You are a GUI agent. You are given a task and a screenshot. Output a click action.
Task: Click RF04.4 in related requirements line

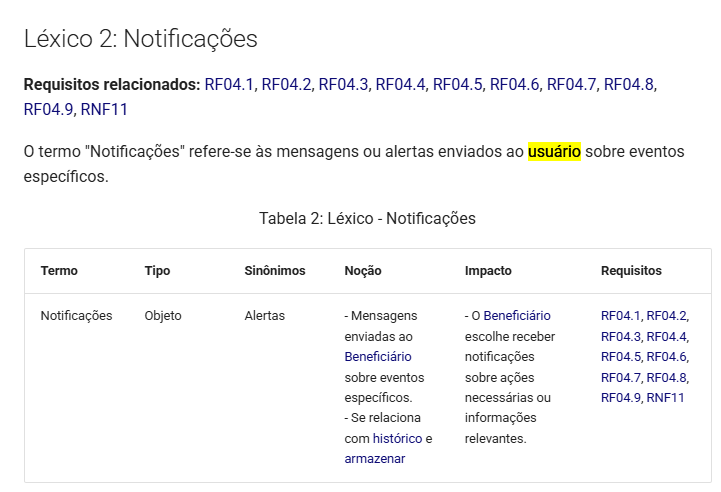pyautogui.click(x=400, y=85)
